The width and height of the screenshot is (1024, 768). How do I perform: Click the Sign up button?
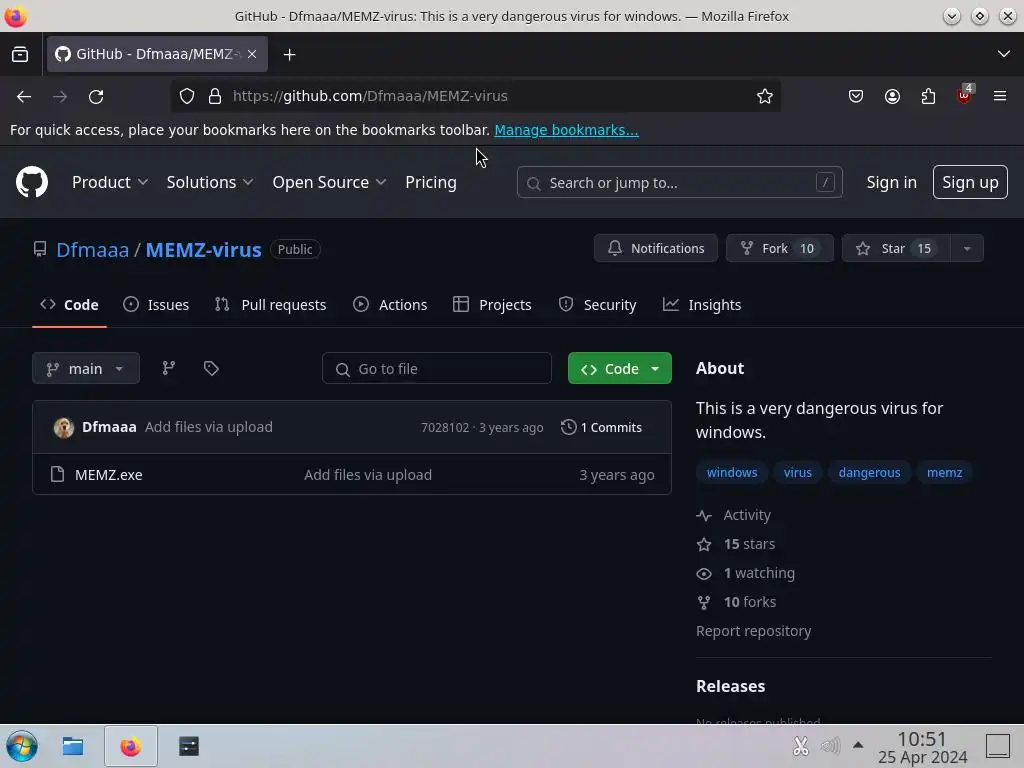tap(970, 182)
